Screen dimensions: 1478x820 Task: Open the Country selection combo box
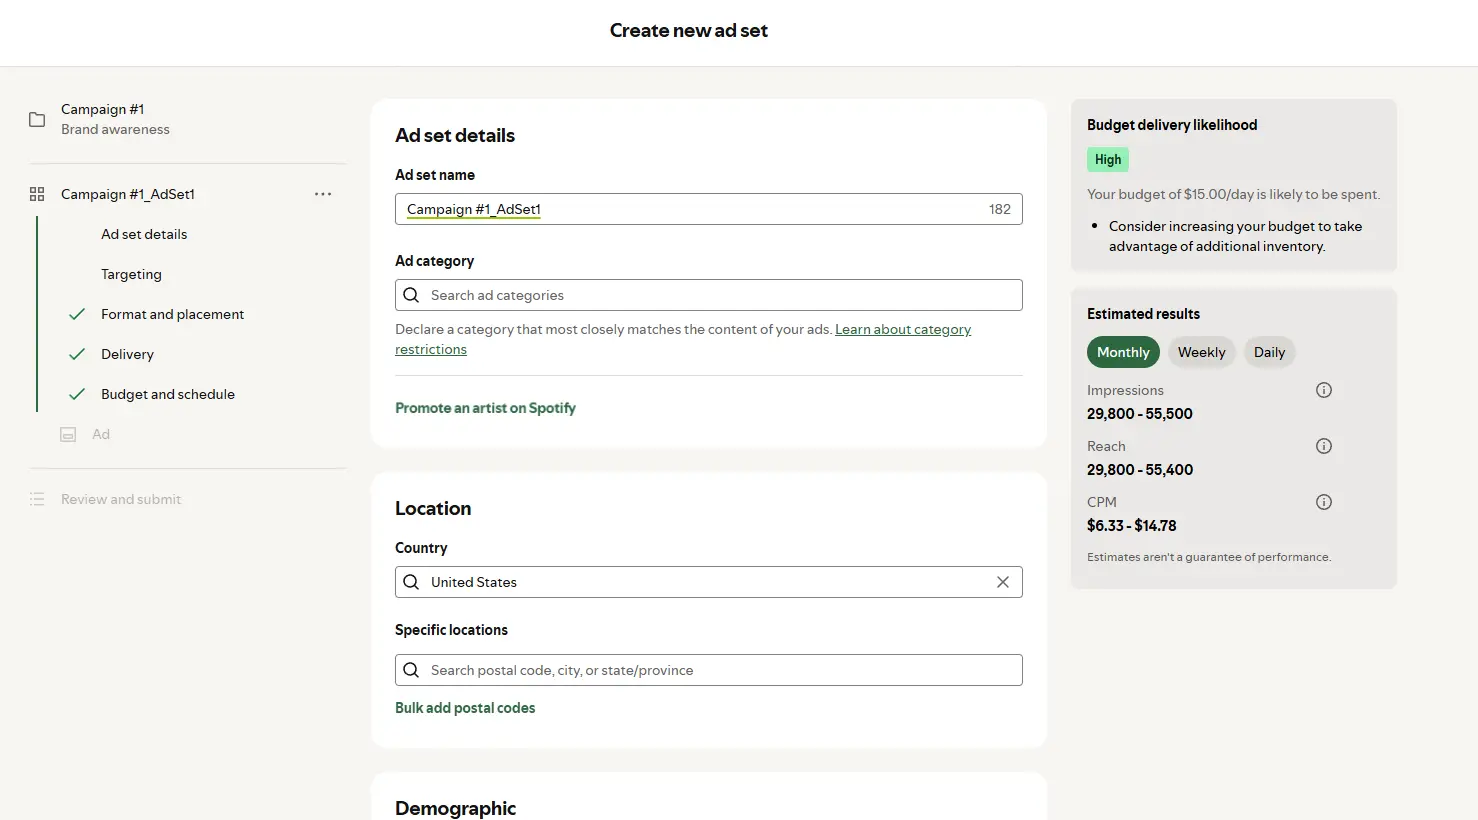pos(709,582)
